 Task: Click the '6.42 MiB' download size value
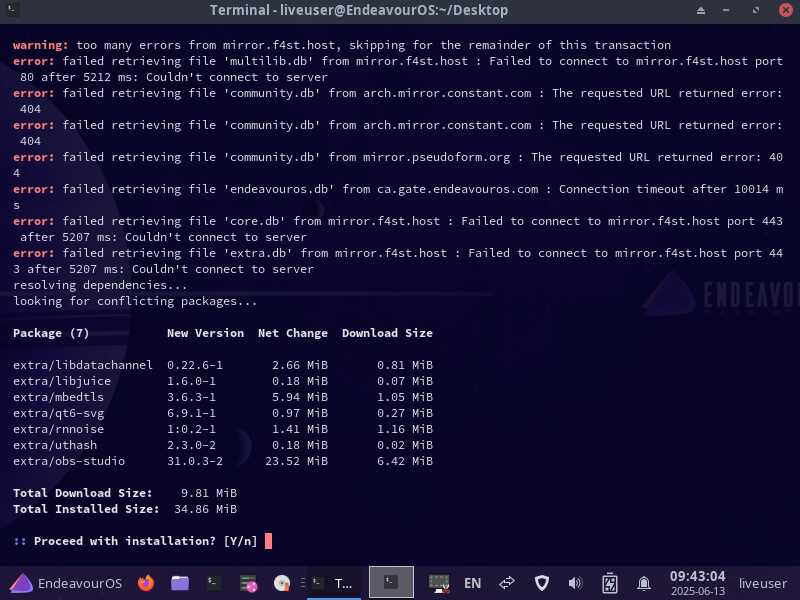(x=405, y=461)
